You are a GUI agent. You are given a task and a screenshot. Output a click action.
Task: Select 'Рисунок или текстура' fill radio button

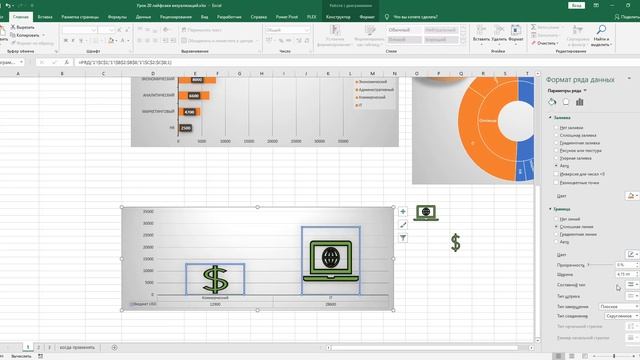tap(556, 150)
